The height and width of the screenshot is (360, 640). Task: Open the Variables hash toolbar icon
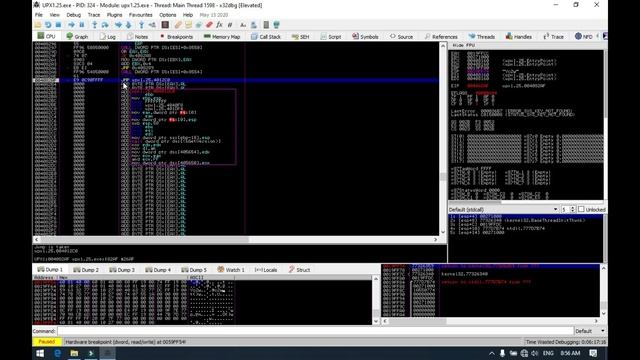[230, 25]
